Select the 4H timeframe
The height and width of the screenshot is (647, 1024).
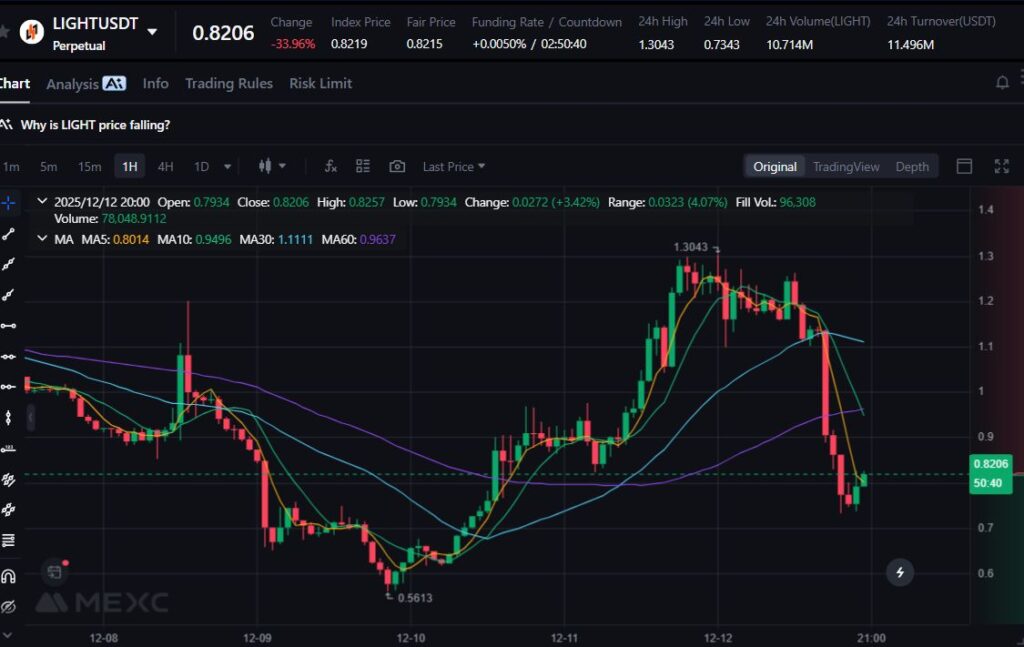pos(165,167)
